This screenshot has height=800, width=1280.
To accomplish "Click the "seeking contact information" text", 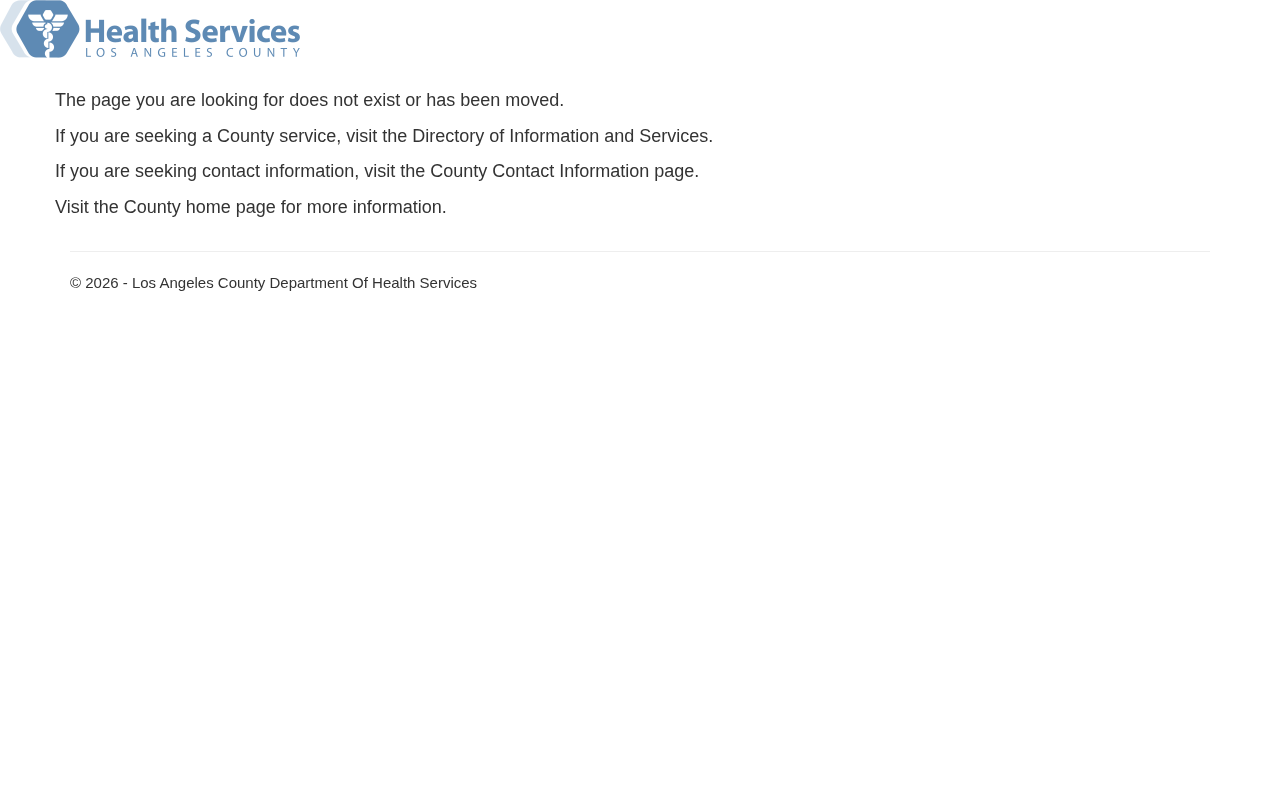I will (245, 171).
